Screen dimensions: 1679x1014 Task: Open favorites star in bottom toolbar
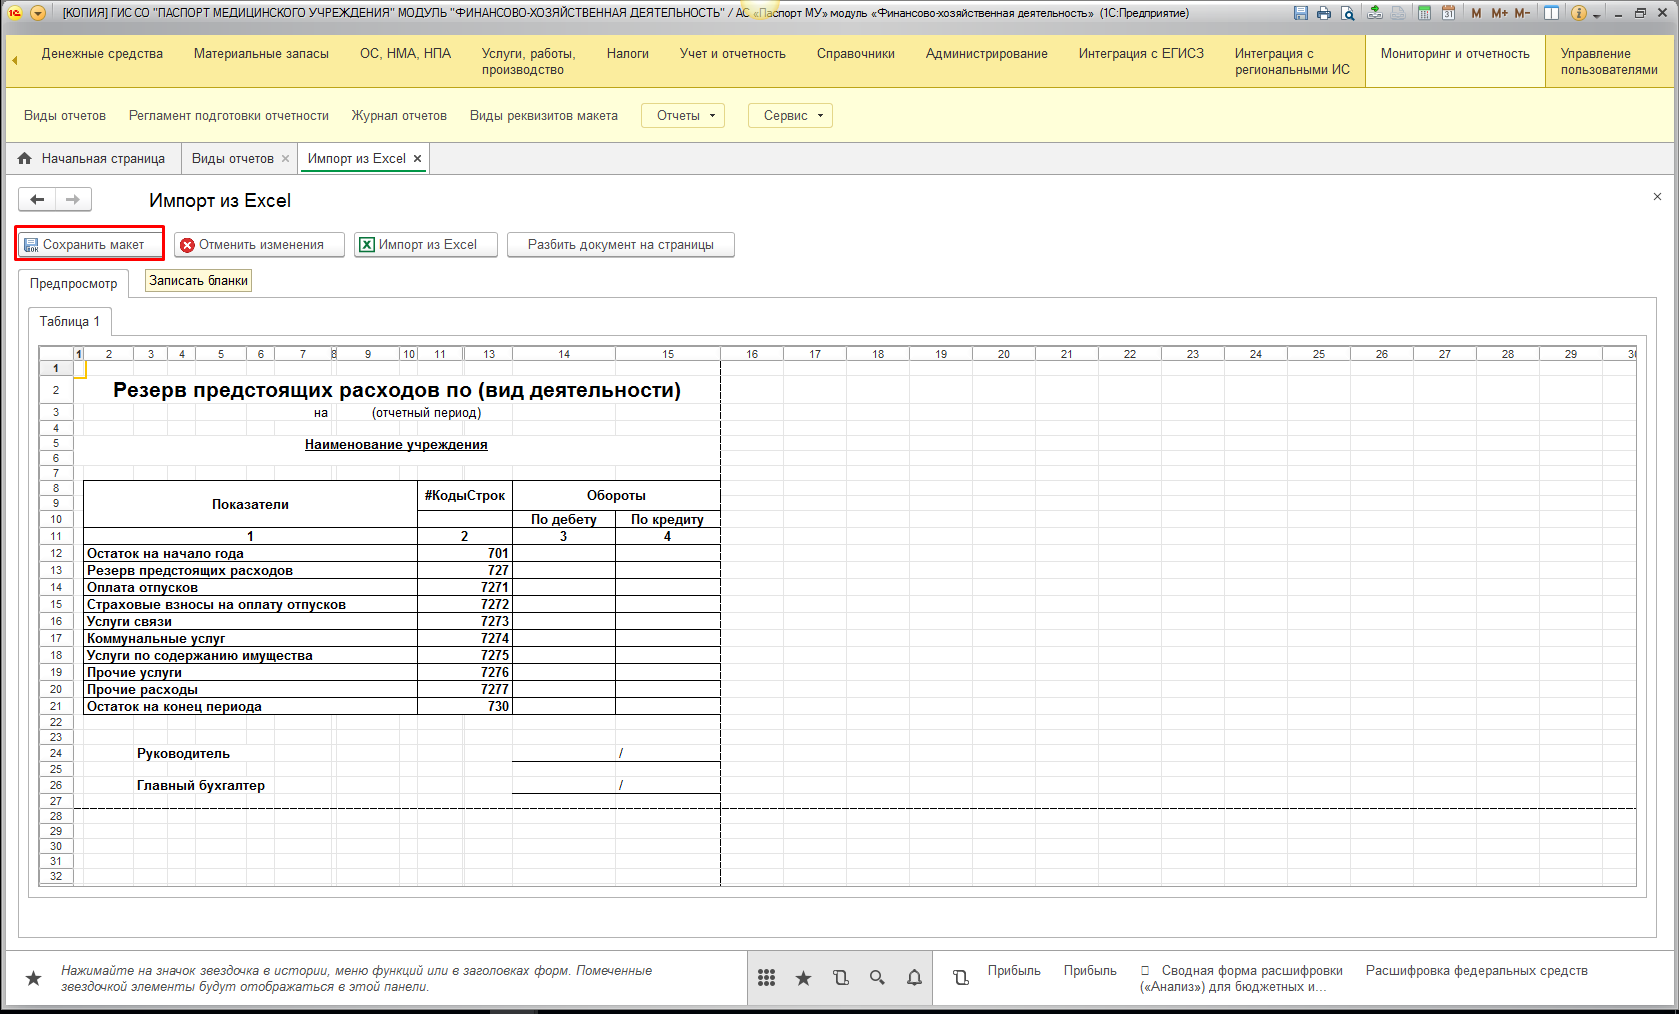point(803,978)
